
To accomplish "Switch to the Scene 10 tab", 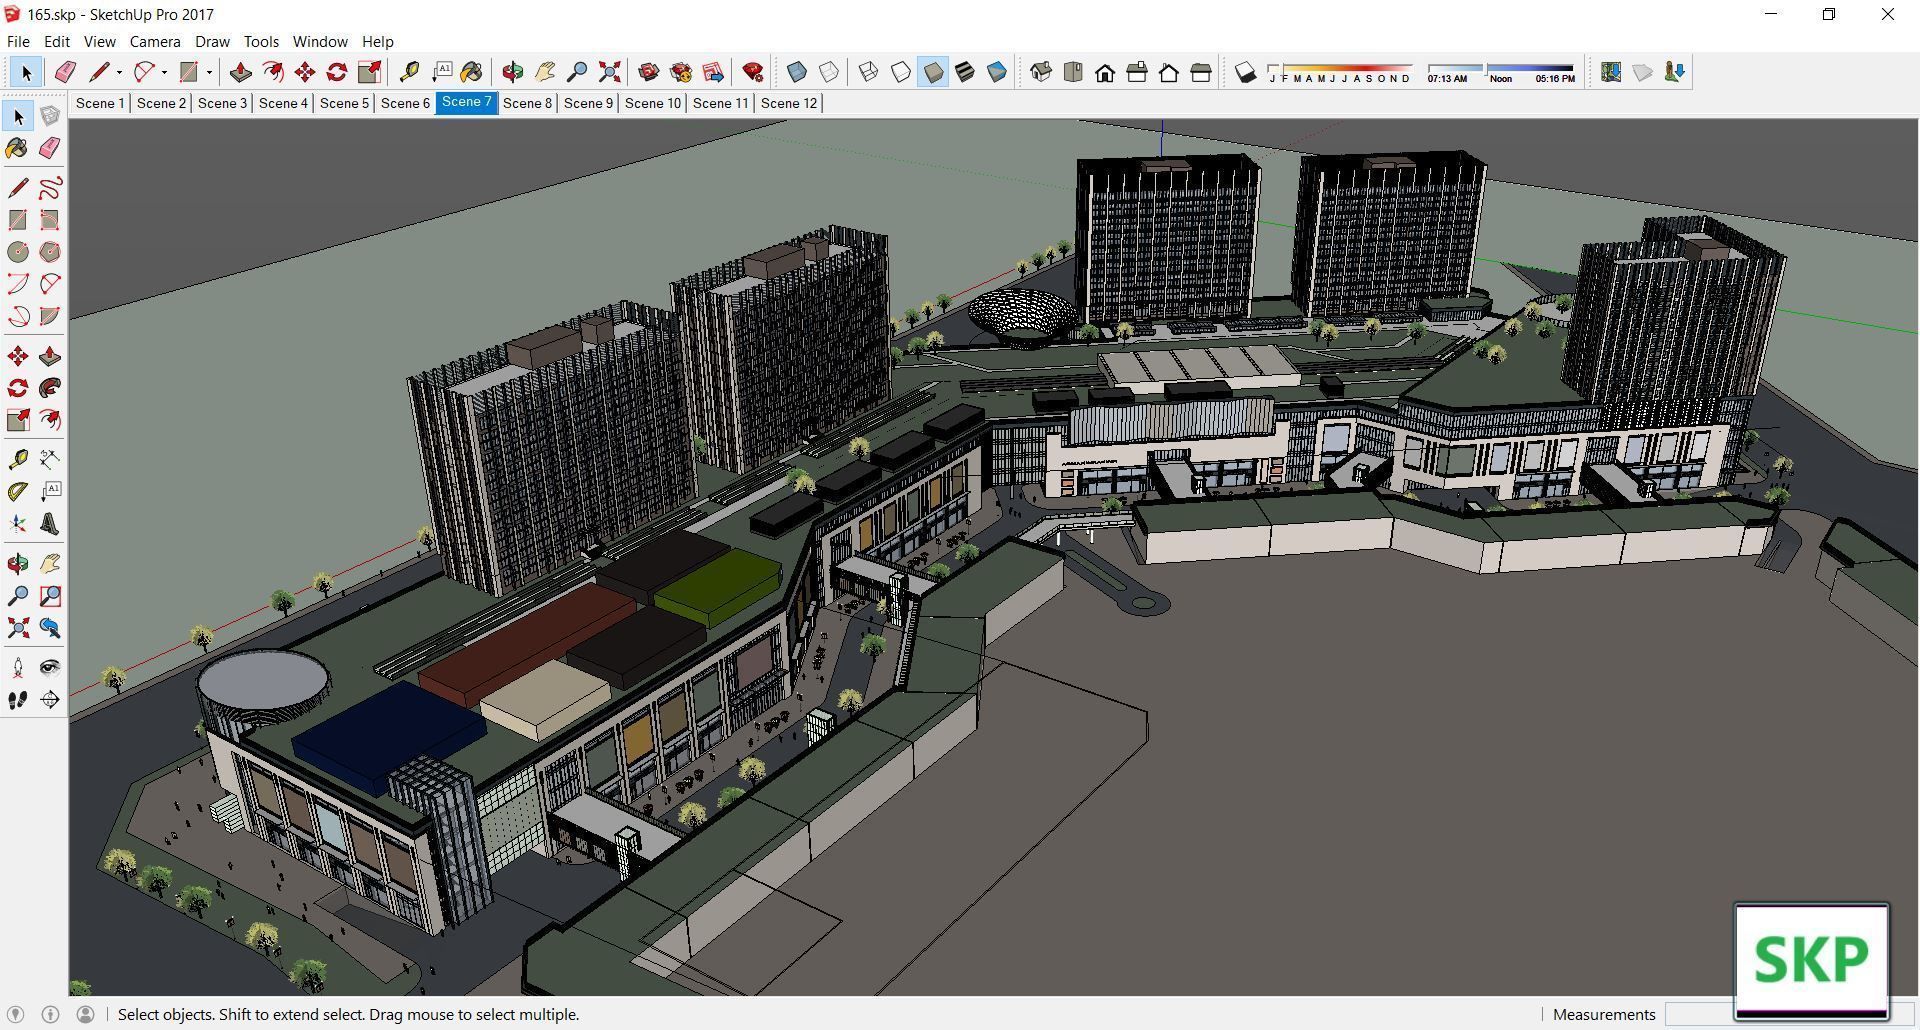I will tap(652, 103).
